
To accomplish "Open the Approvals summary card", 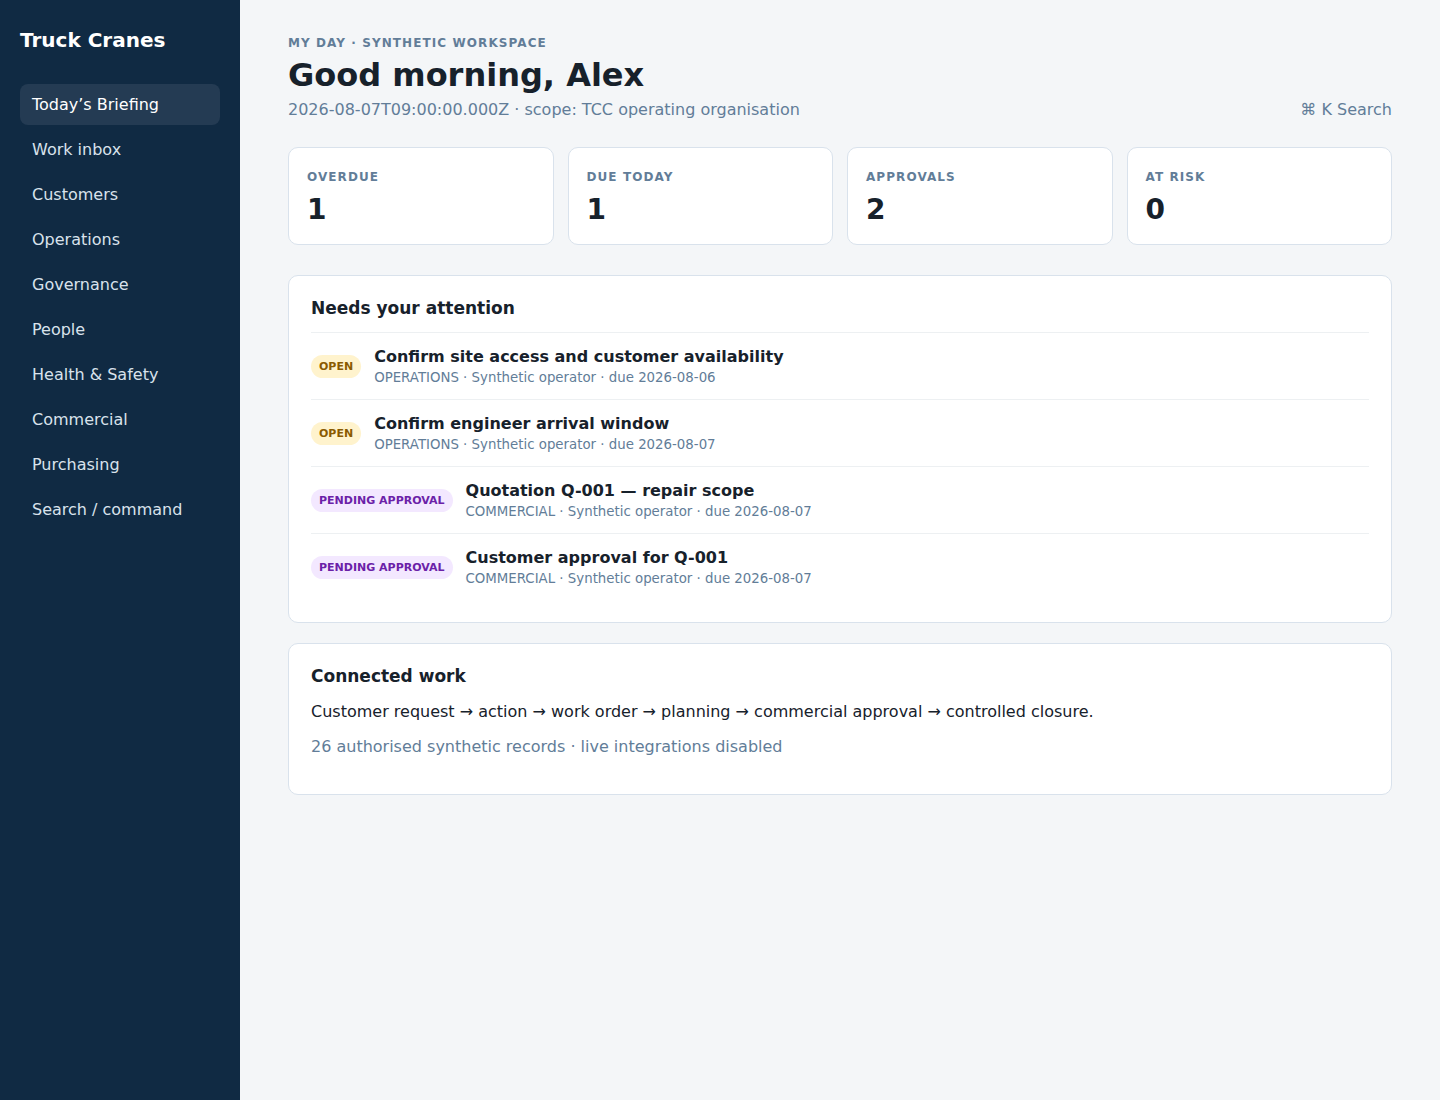I will coord(980,196).
